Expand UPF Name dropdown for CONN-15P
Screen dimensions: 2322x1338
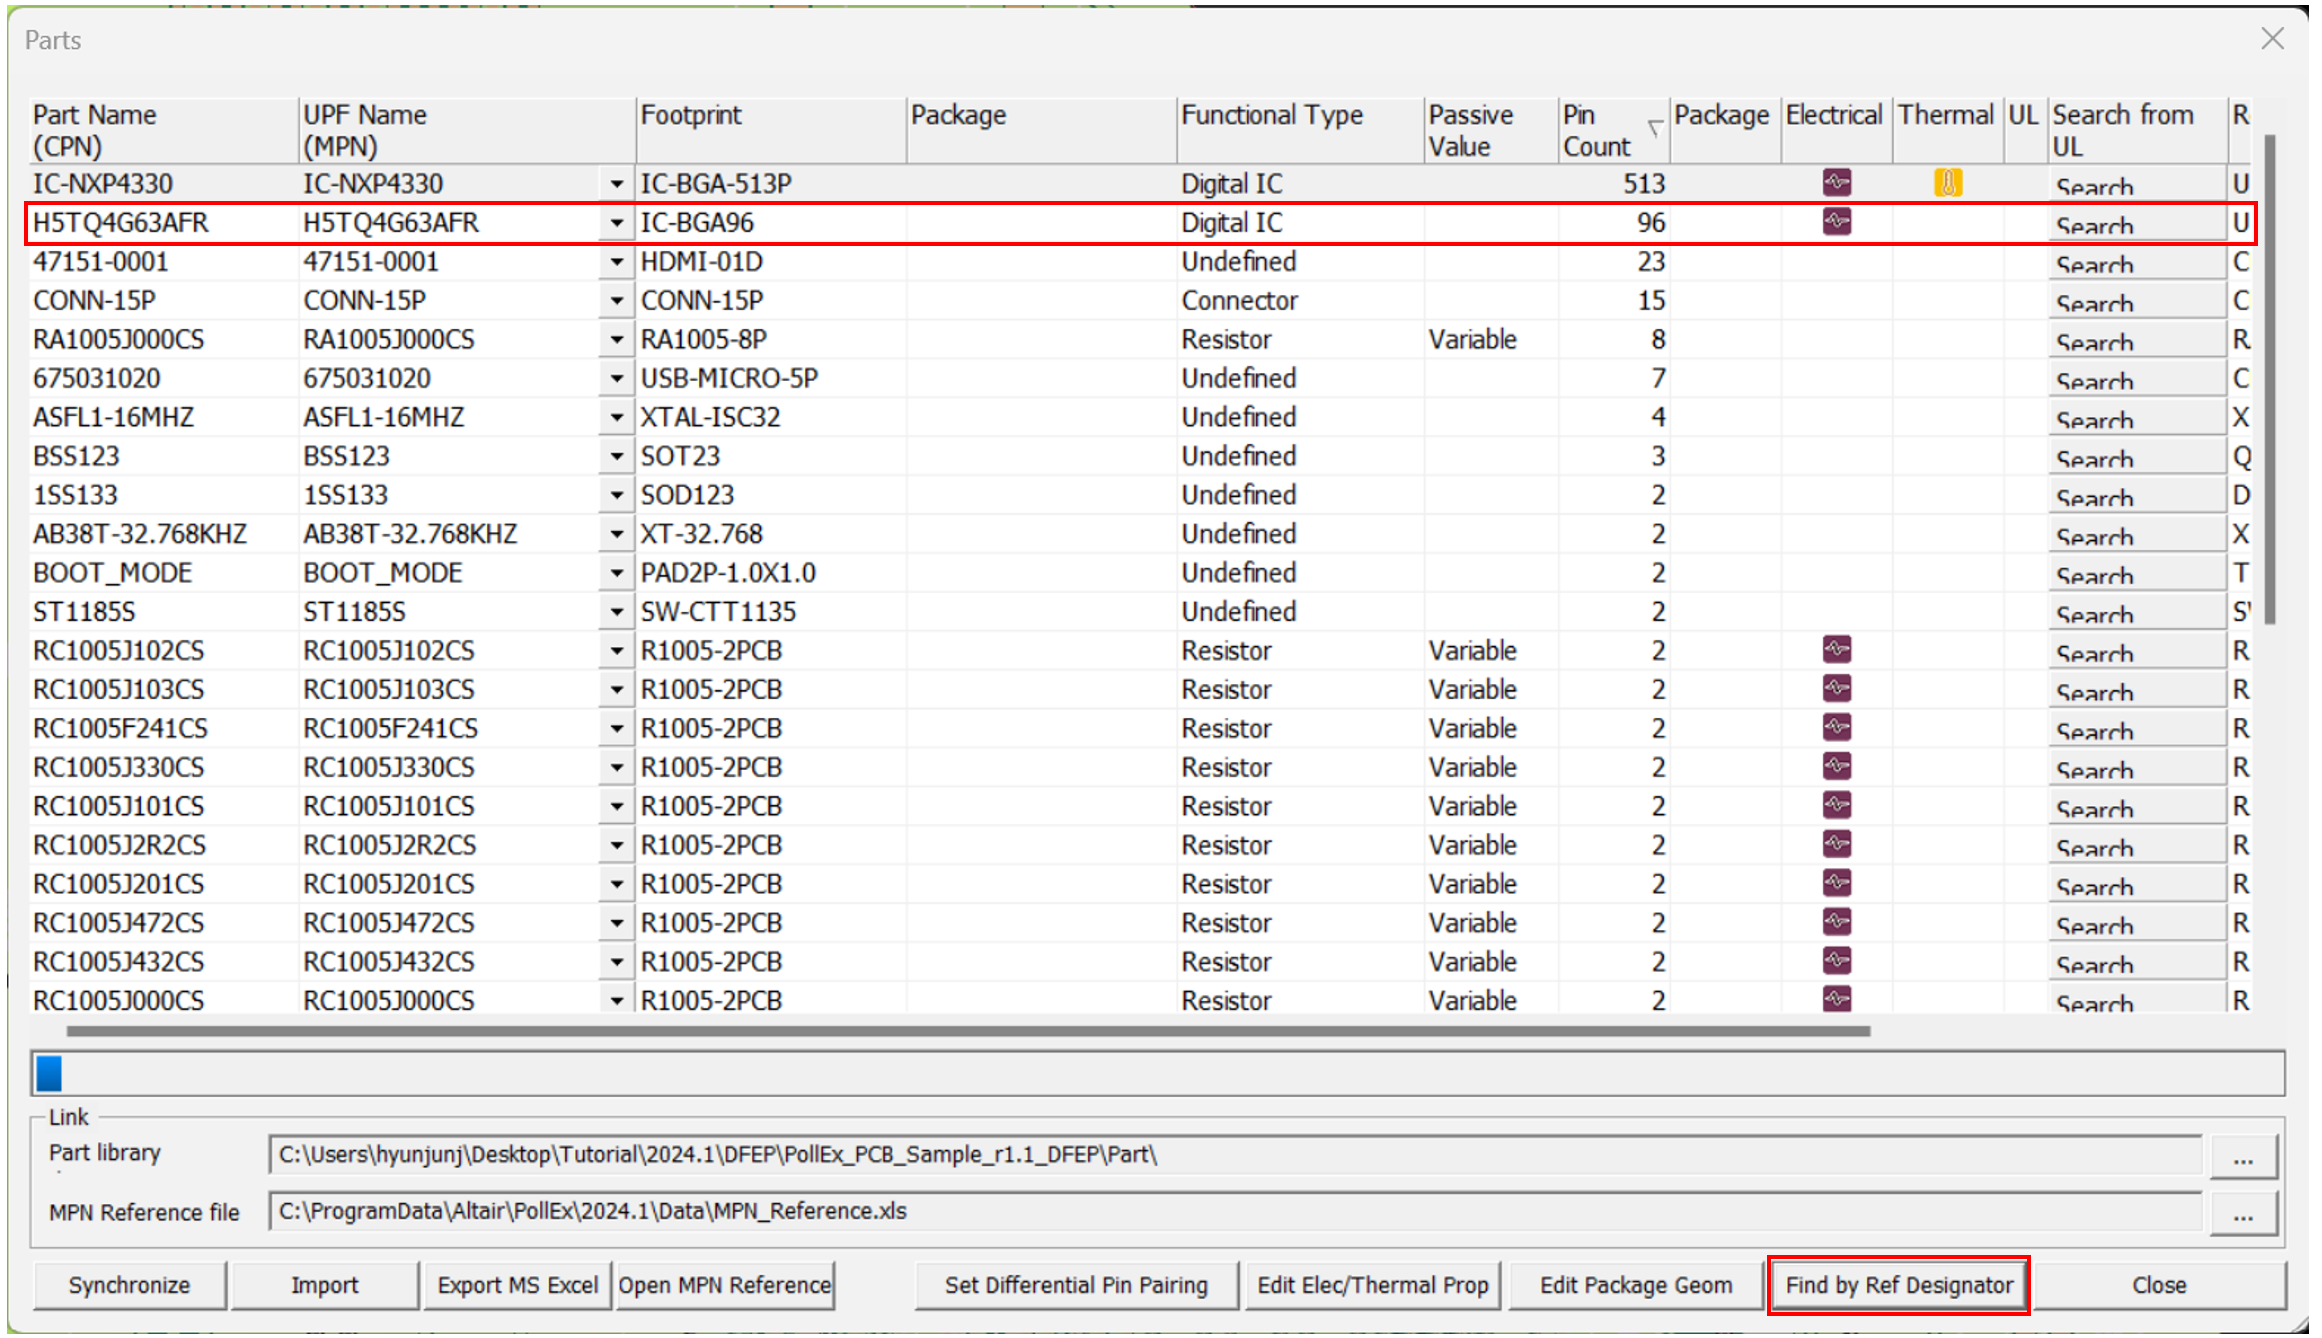616,301
